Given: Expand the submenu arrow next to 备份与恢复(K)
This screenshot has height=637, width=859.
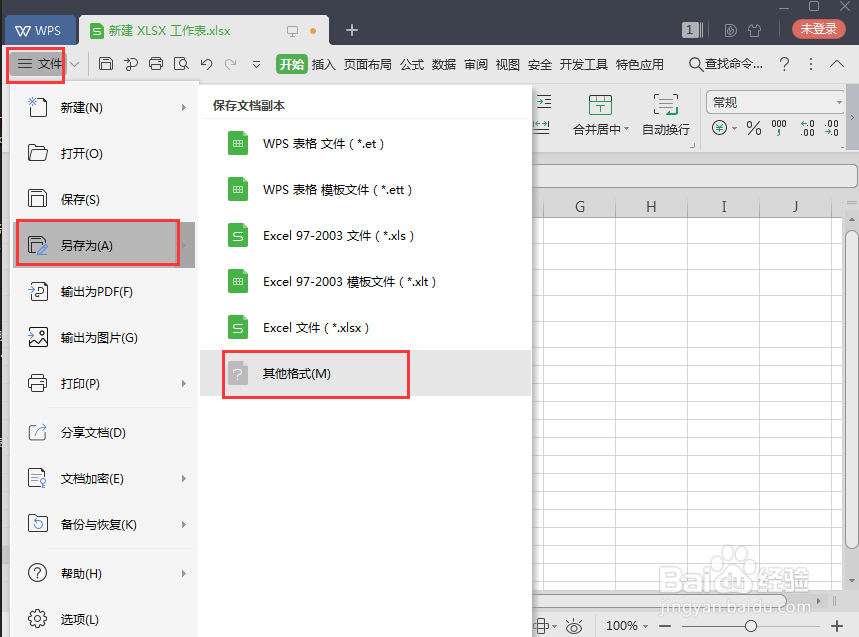Looking at the screenshot, I should pyautogui.click(x=184, y=525).
